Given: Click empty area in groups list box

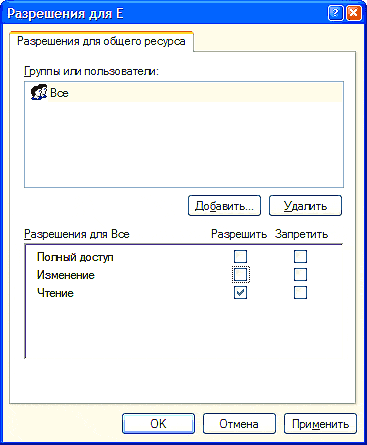Looking at the screenshot, I should click(184, 144).
